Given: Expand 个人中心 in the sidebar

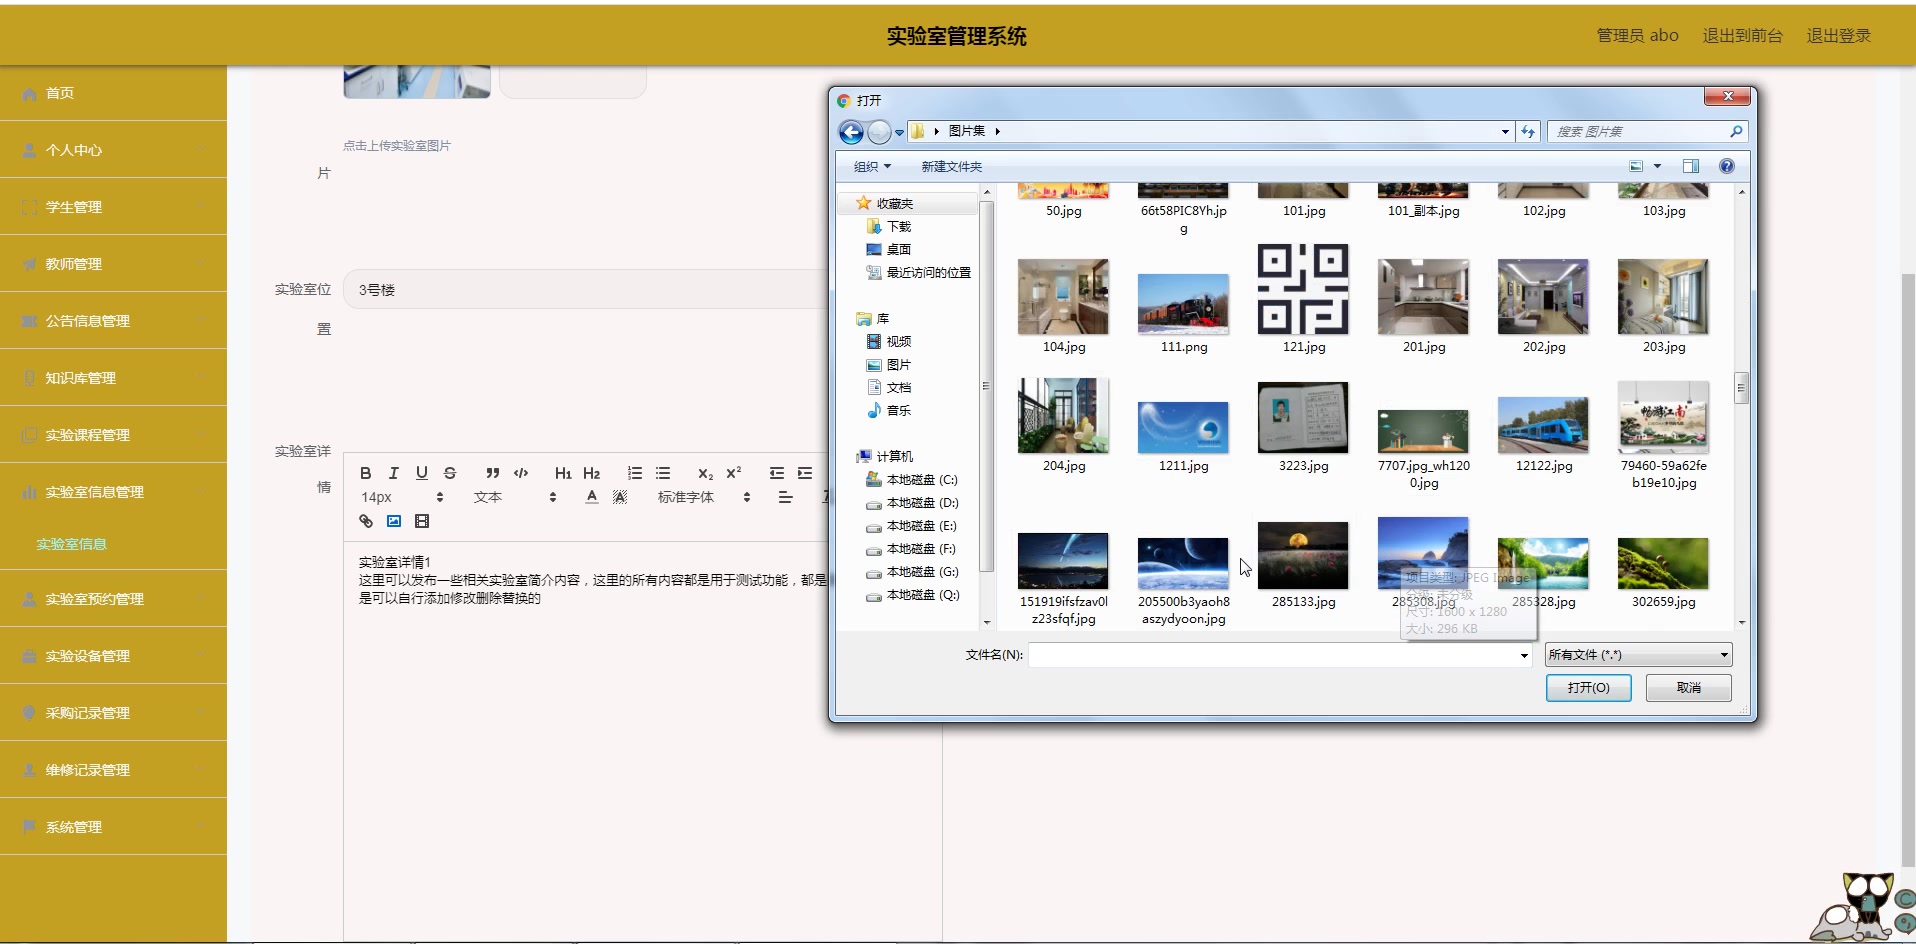Looking at the screenshot, I should coord(113,150).
